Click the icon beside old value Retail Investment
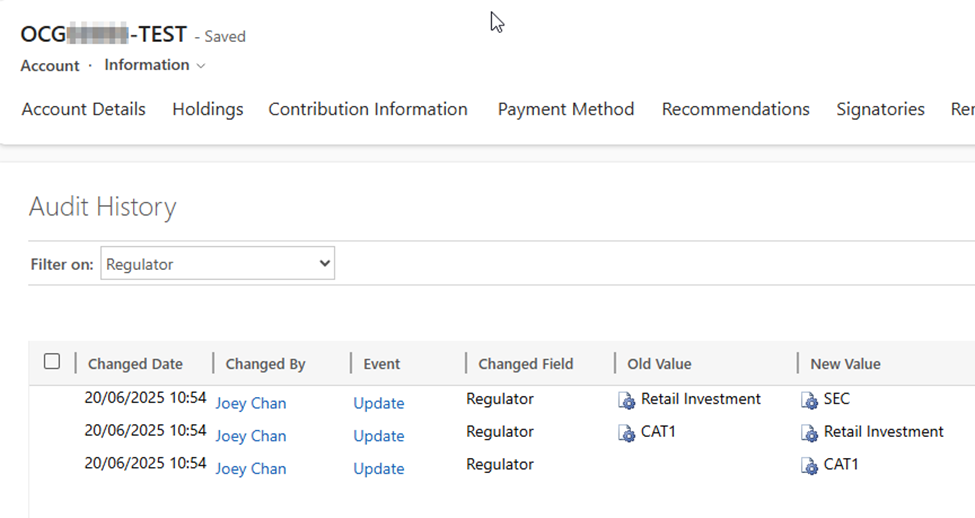This screenshot has height=518, width=975. 627,401
